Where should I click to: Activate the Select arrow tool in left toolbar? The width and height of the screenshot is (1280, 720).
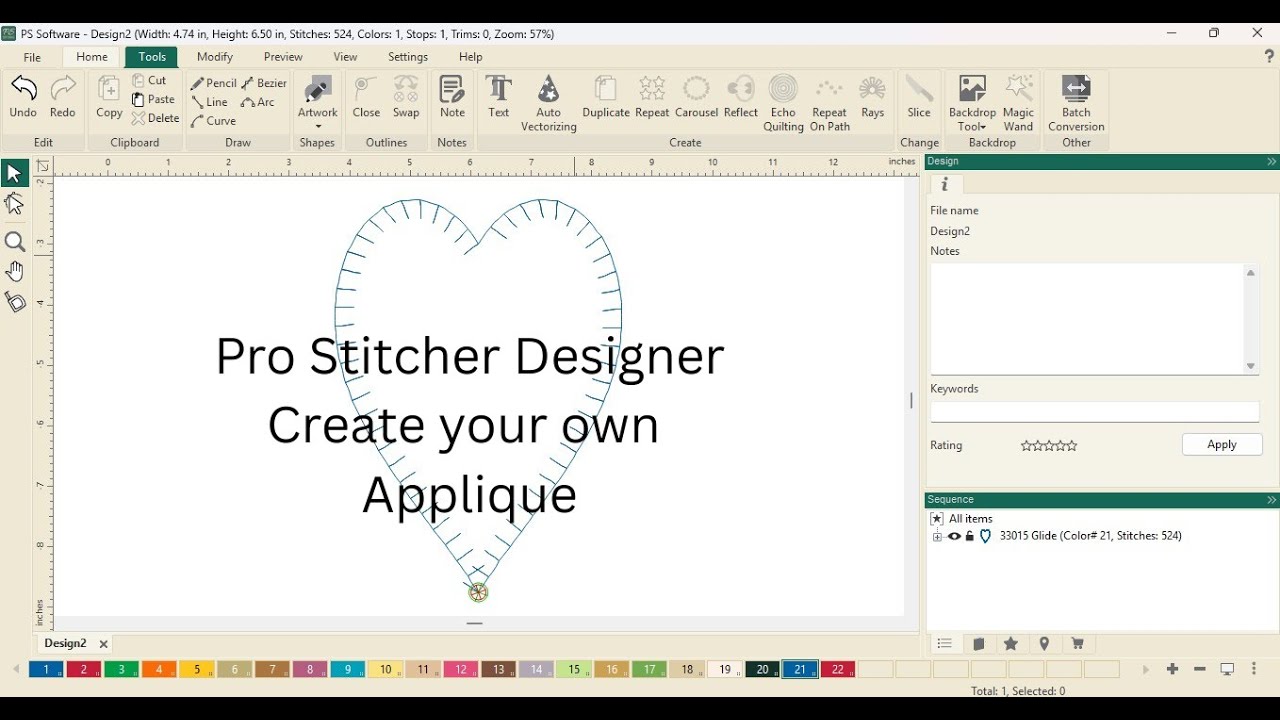[x=14, y=174]
